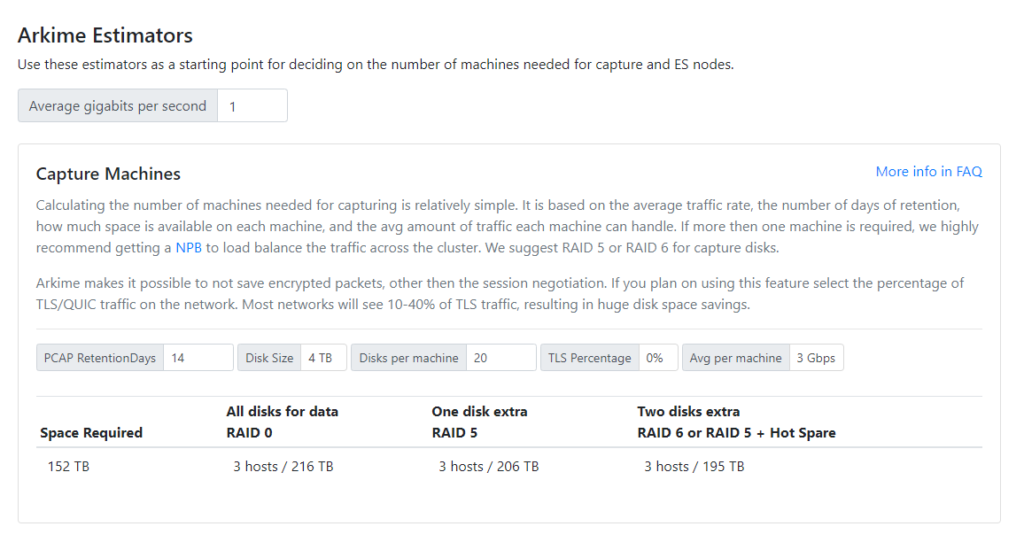
Task: Click the 3 hosts / 206 TB cell
Action: (x=488, y=466)
